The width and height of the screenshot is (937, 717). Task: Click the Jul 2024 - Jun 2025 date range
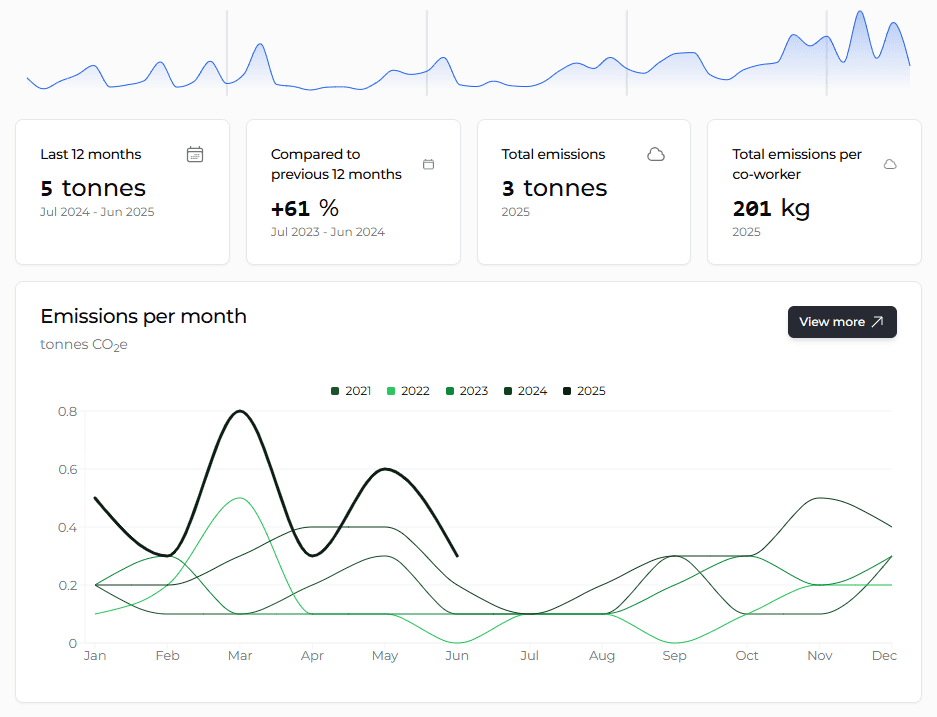pos(97,212)
